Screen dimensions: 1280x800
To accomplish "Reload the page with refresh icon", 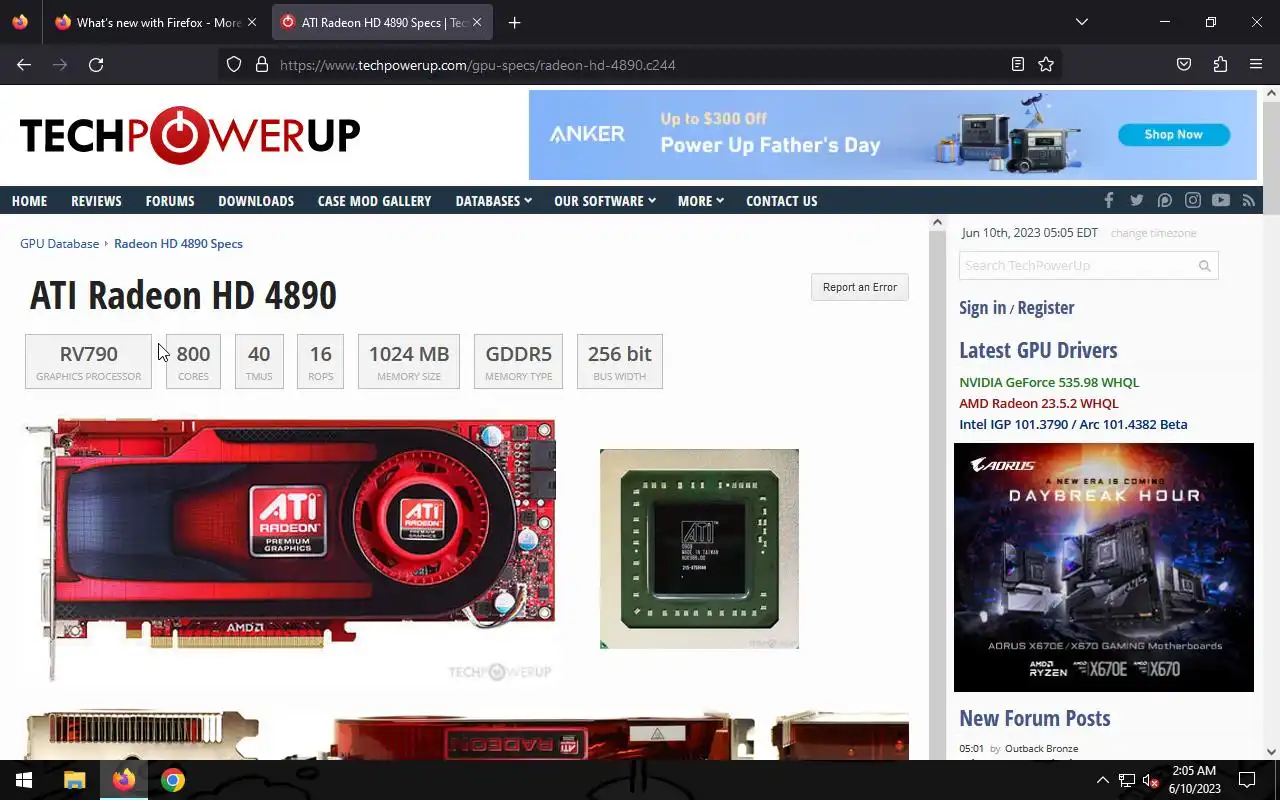I will (96, 64).
